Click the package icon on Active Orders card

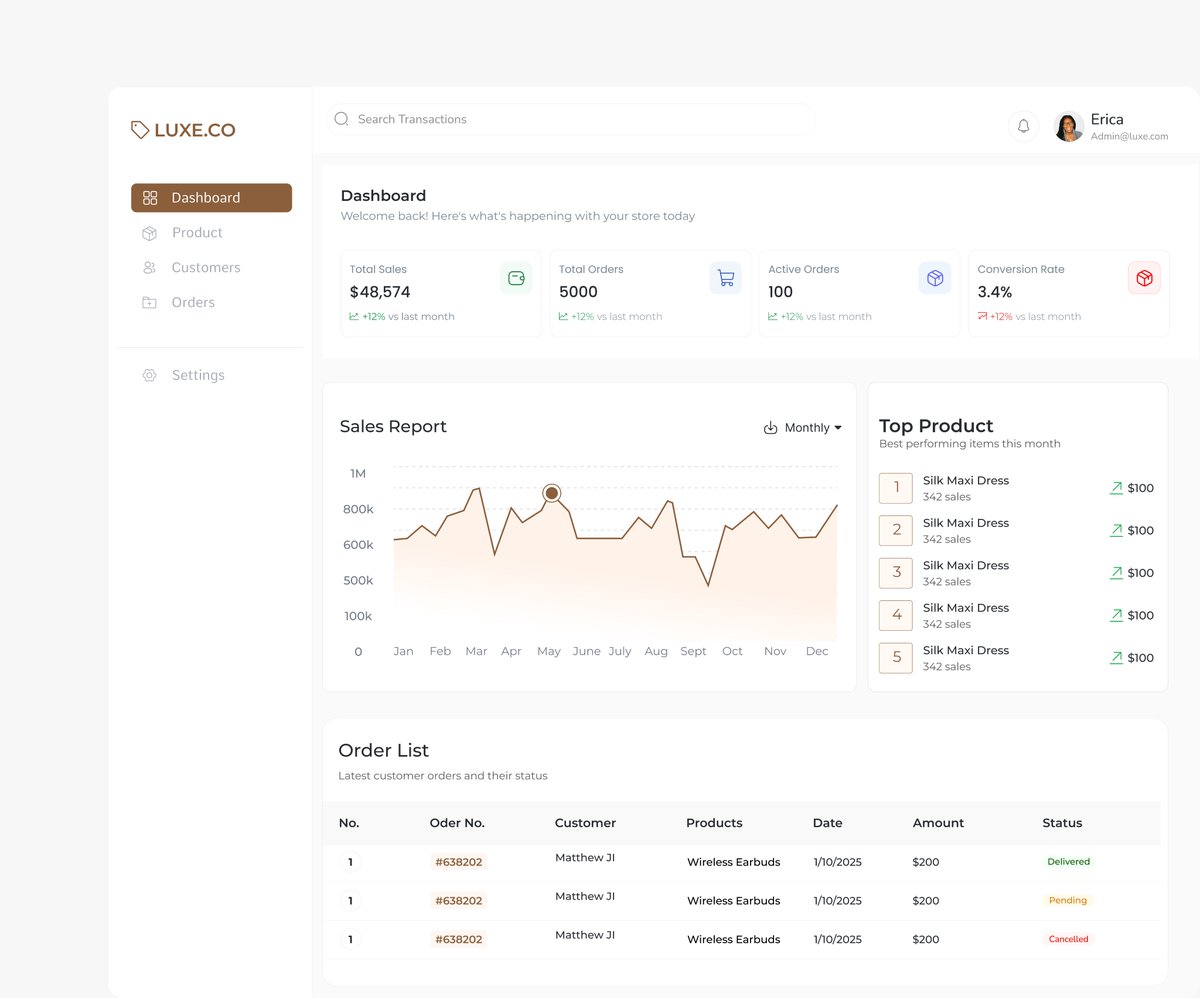click(935, 278)
